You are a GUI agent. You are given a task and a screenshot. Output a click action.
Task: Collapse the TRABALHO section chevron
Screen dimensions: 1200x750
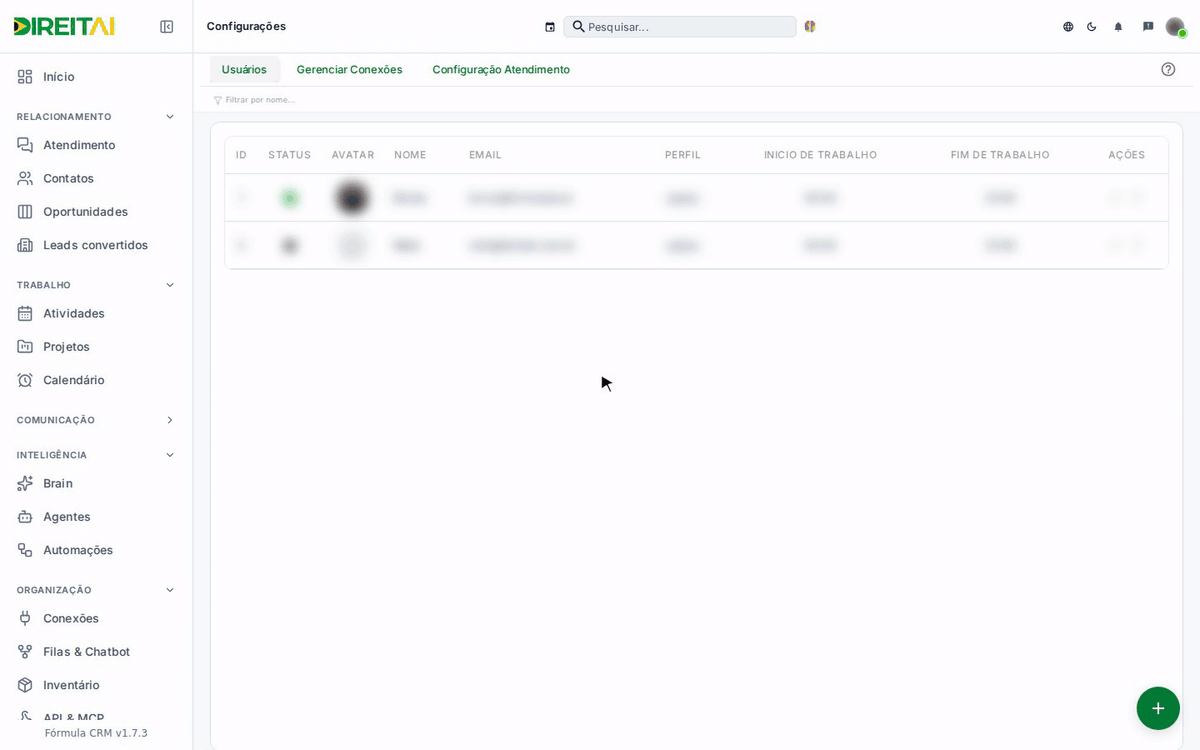170,285
